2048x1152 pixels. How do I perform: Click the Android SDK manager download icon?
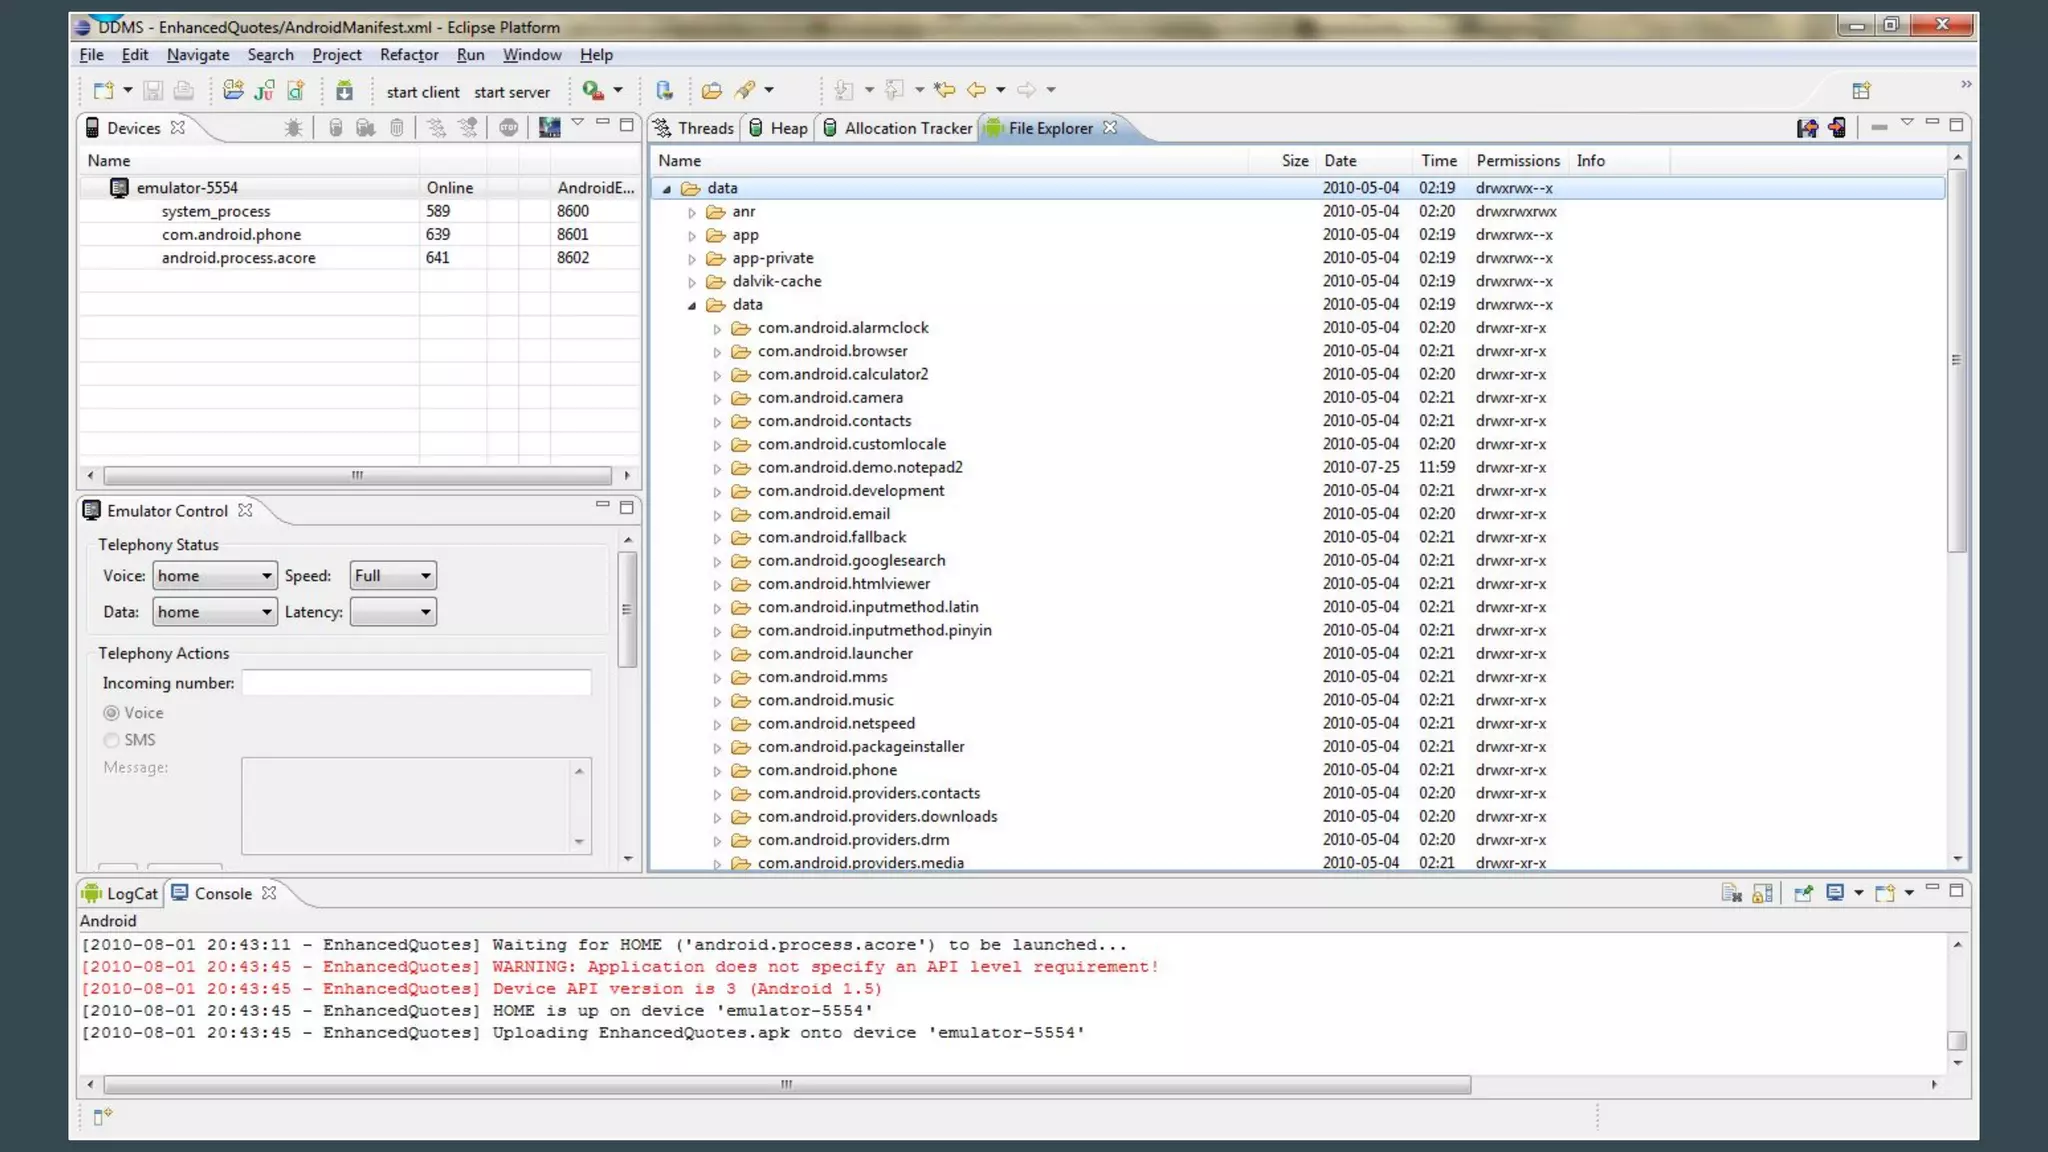[x=344, y=91]
